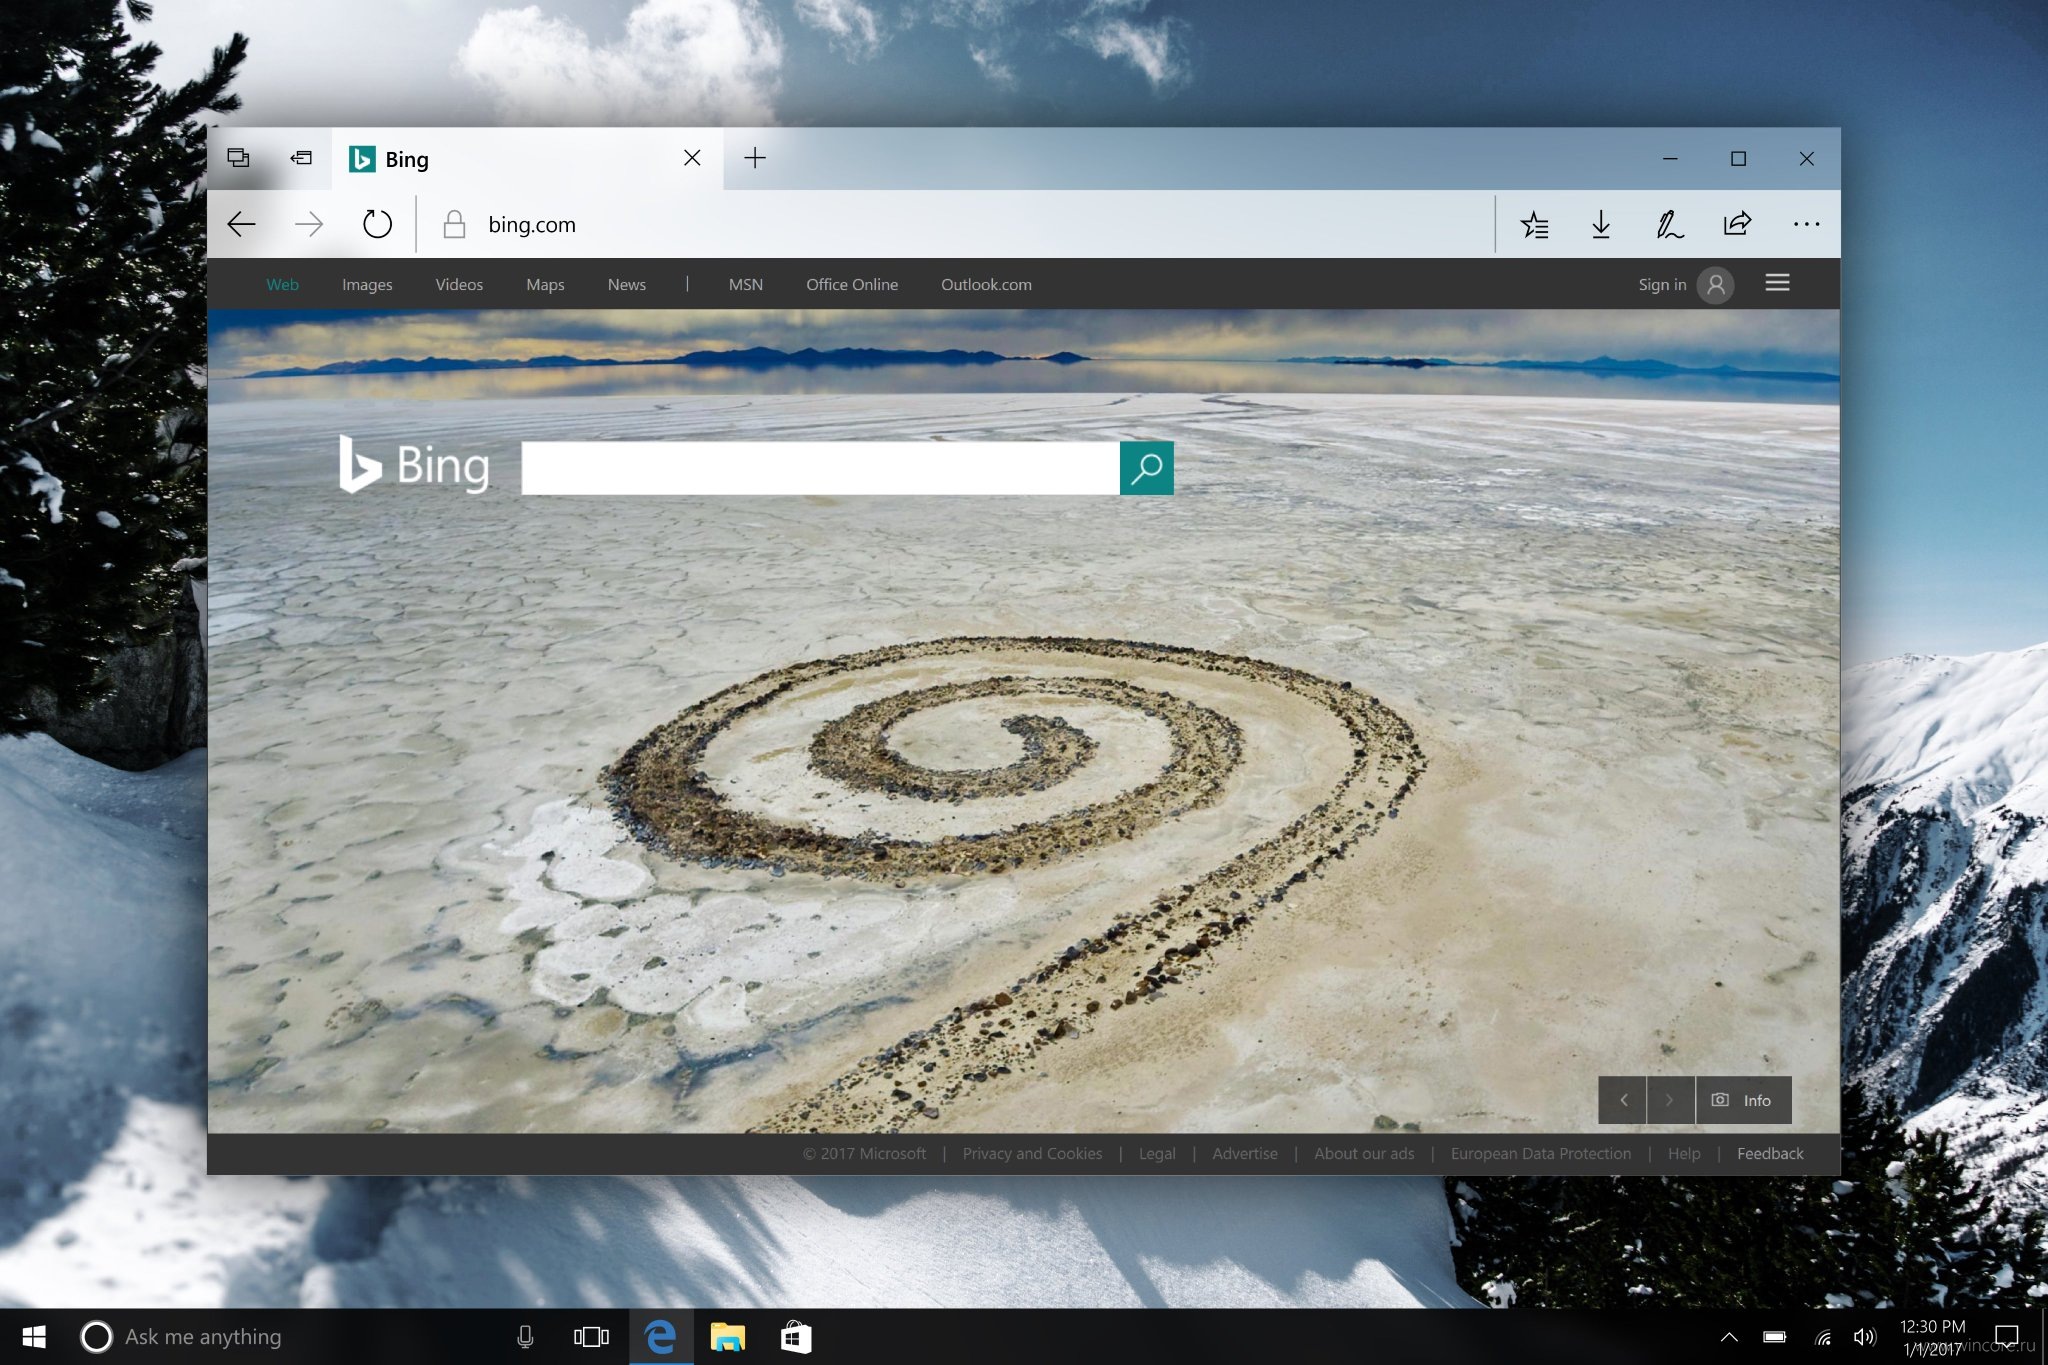This screenshot has width=2048, height=1365.
Task: Switch to Images search
Action: [x=367, y=285]
